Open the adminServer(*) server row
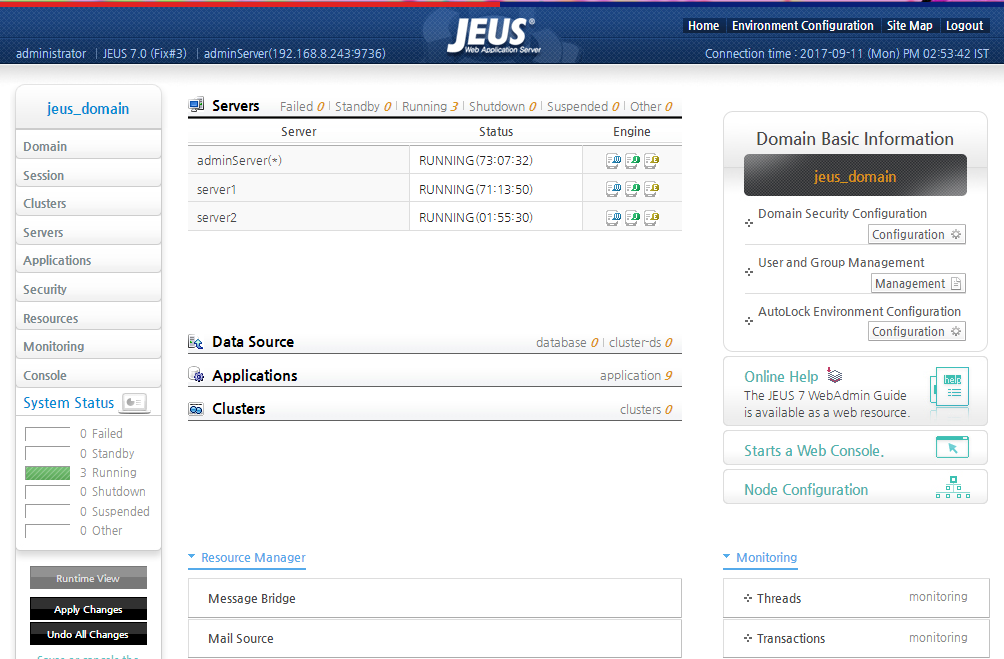The height and width of the screenshot is (659, 1004). [434, 160]
